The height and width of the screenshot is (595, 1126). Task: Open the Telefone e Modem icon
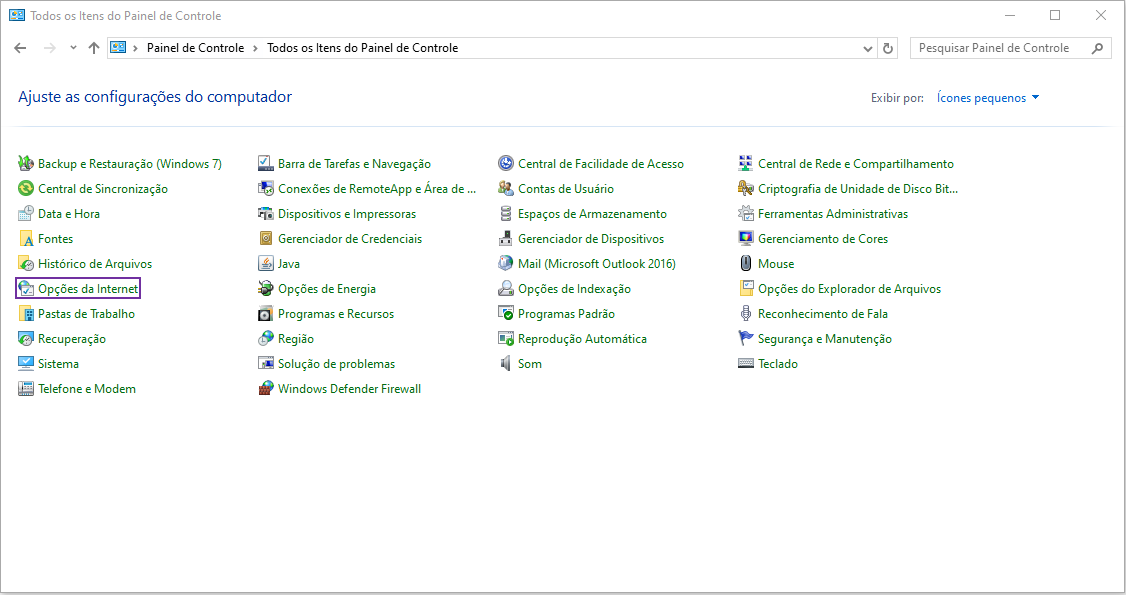tap(26, 389)
